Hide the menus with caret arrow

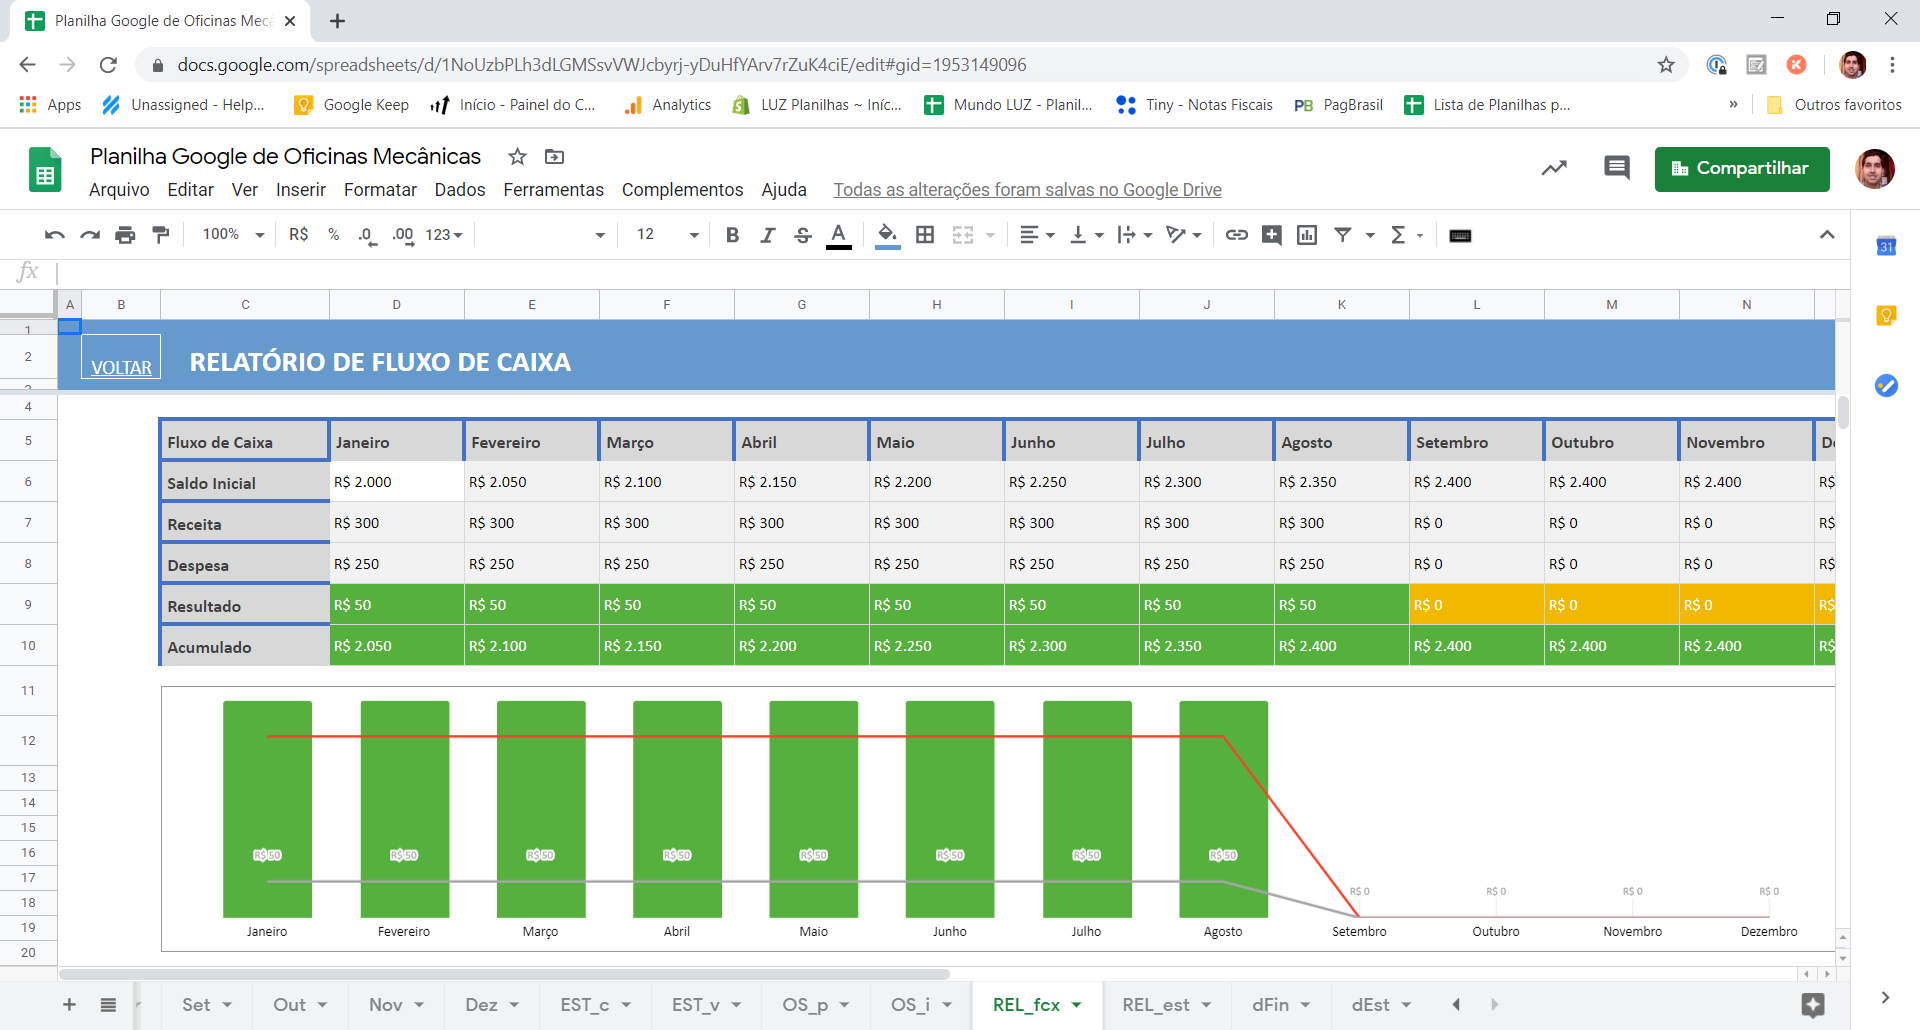point(1827,235)
